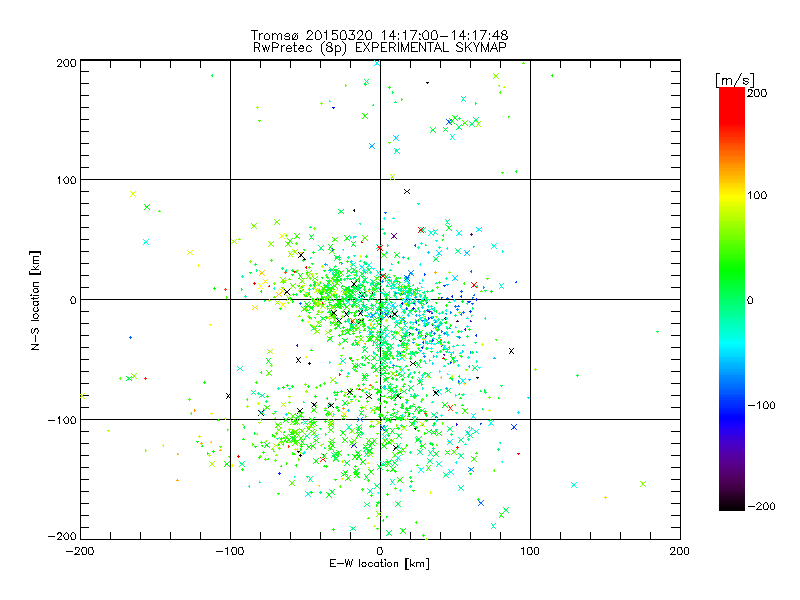The height and width of the screenshot is (600, 800).
Task: Click the y-axis tick label '-200'
Action: [62, 536]
